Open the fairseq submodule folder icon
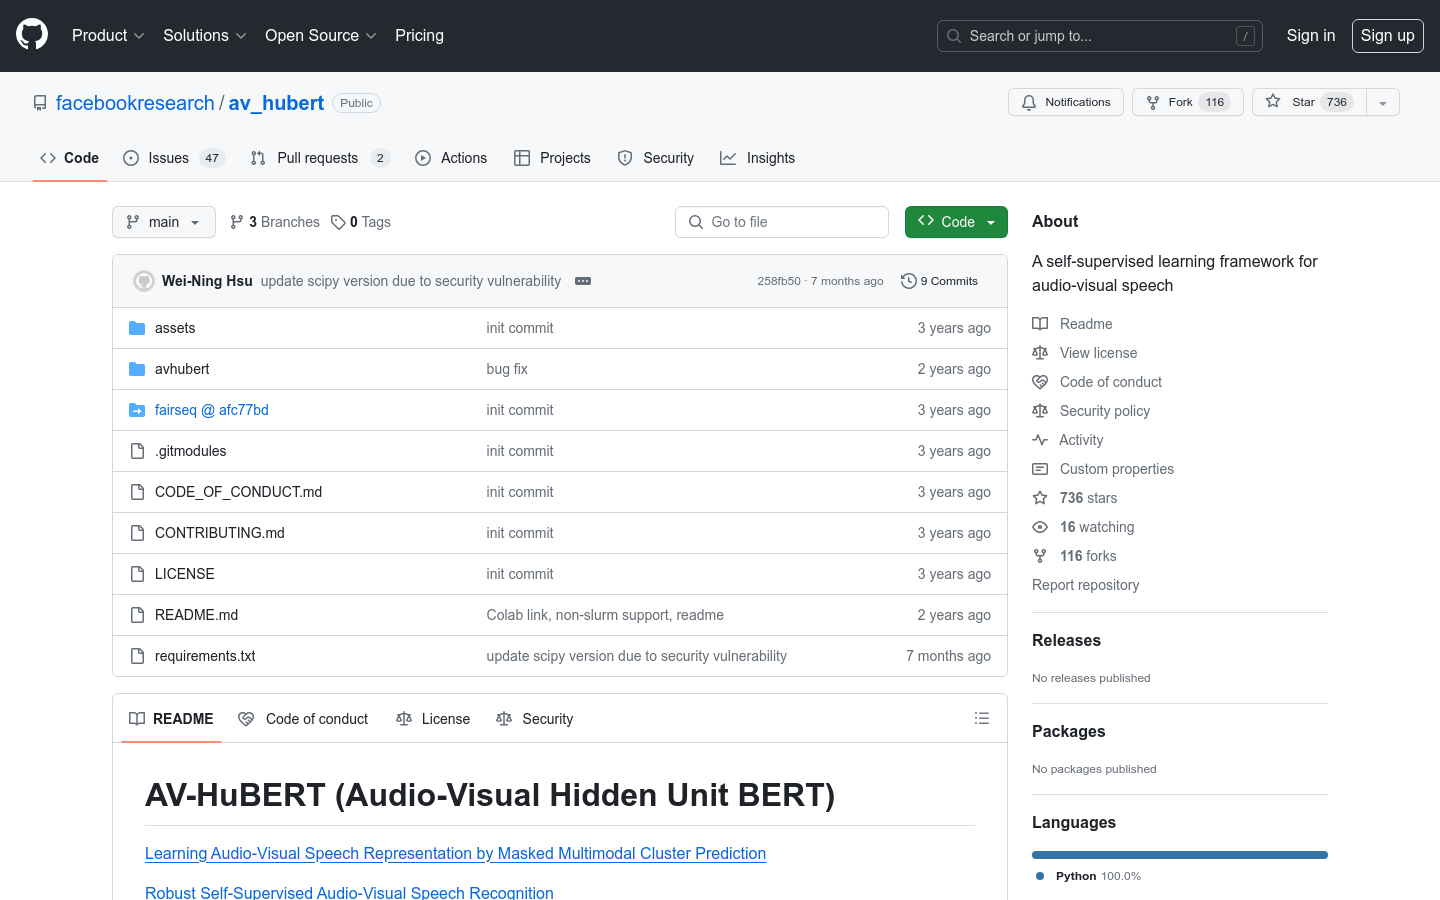The height and width of the screenshot is (900, 1440). pyautogui.click(x=137, y=410)
